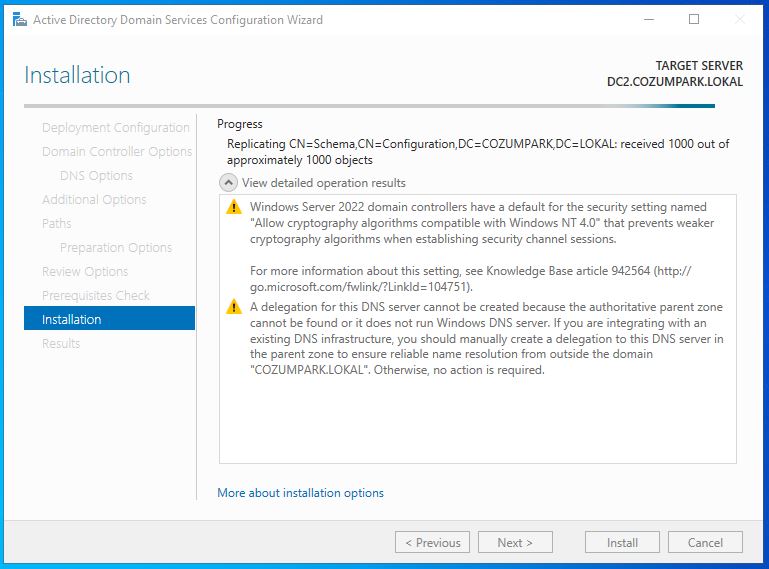Click the first yellow warning icon
Screen dimensions: 769x569
coord(234,208)
